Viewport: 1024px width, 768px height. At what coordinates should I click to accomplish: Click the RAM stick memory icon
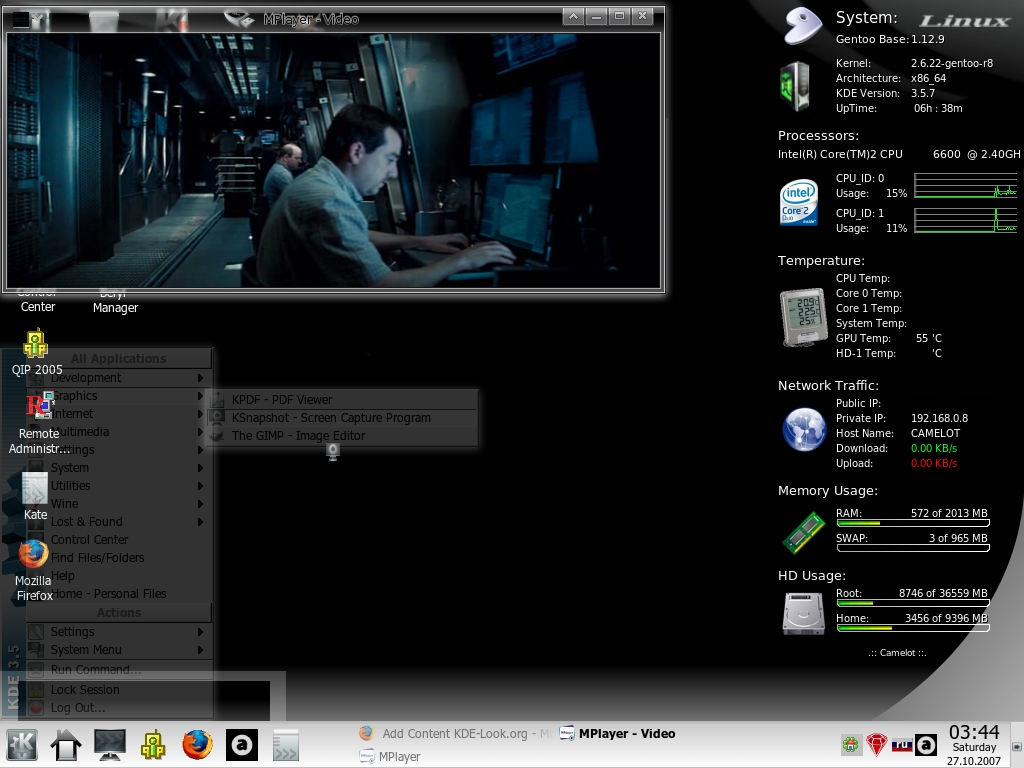point(804,532)
